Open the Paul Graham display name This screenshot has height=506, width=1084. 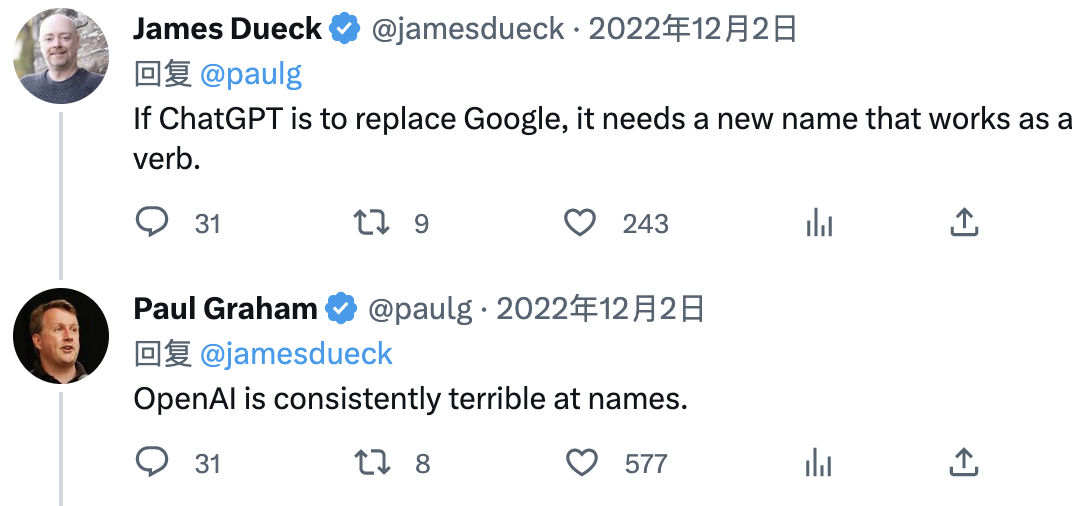coord(225,308)
